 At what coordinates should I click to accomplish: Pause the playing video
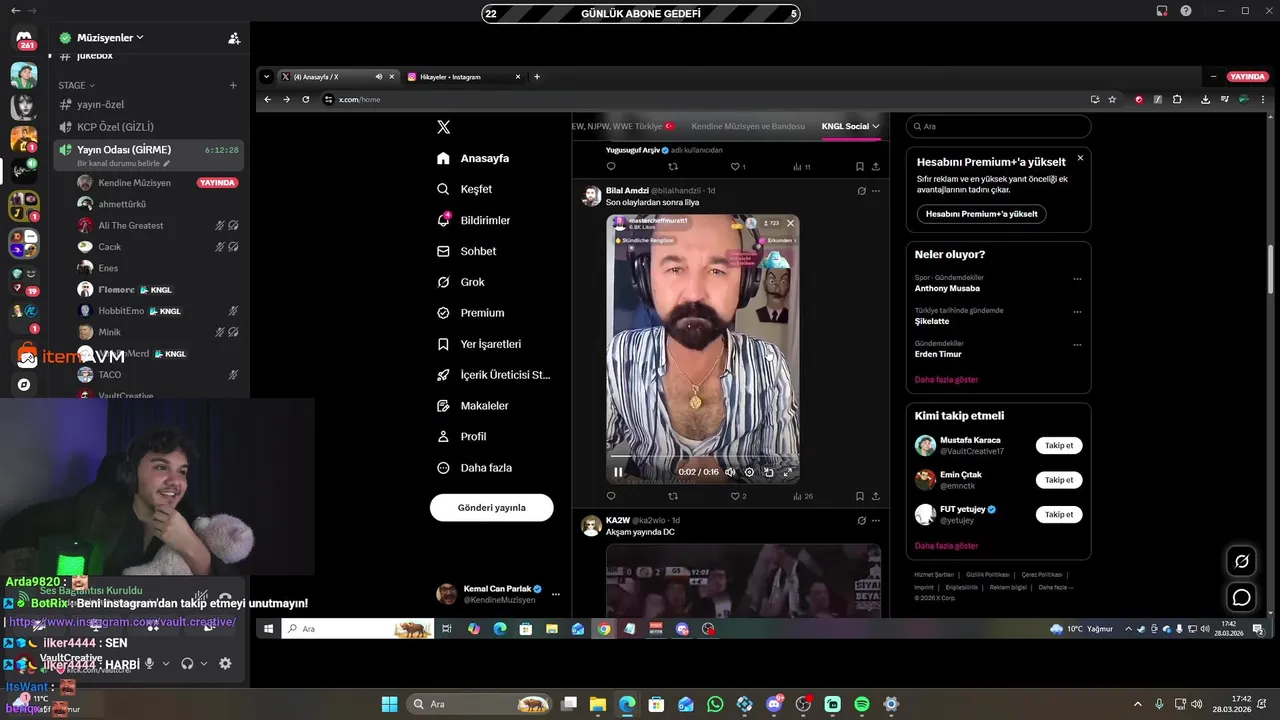pos(618,472)
